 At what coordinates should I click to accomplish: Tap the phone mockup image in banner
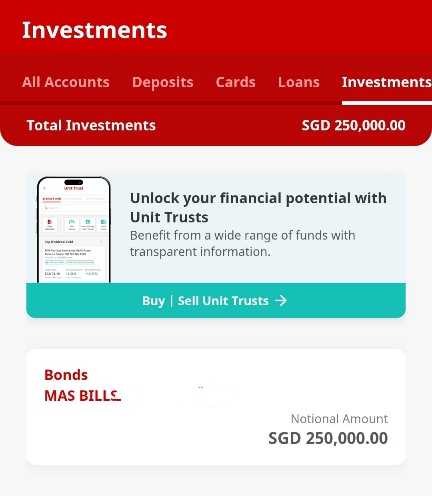pyautogui.click(x=74, y=230)
